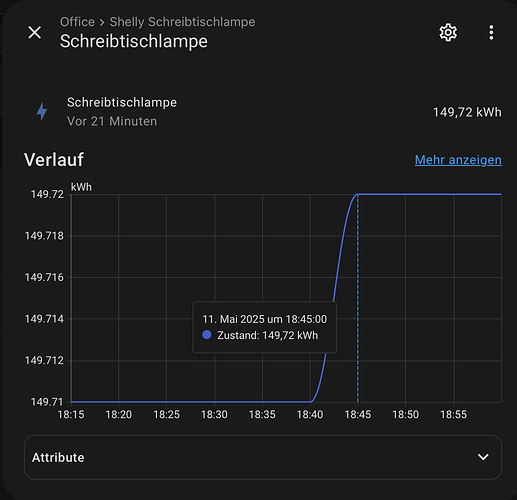Click the 18:55 label on time axis
The image size is (517, 500).
pos(453,415)
